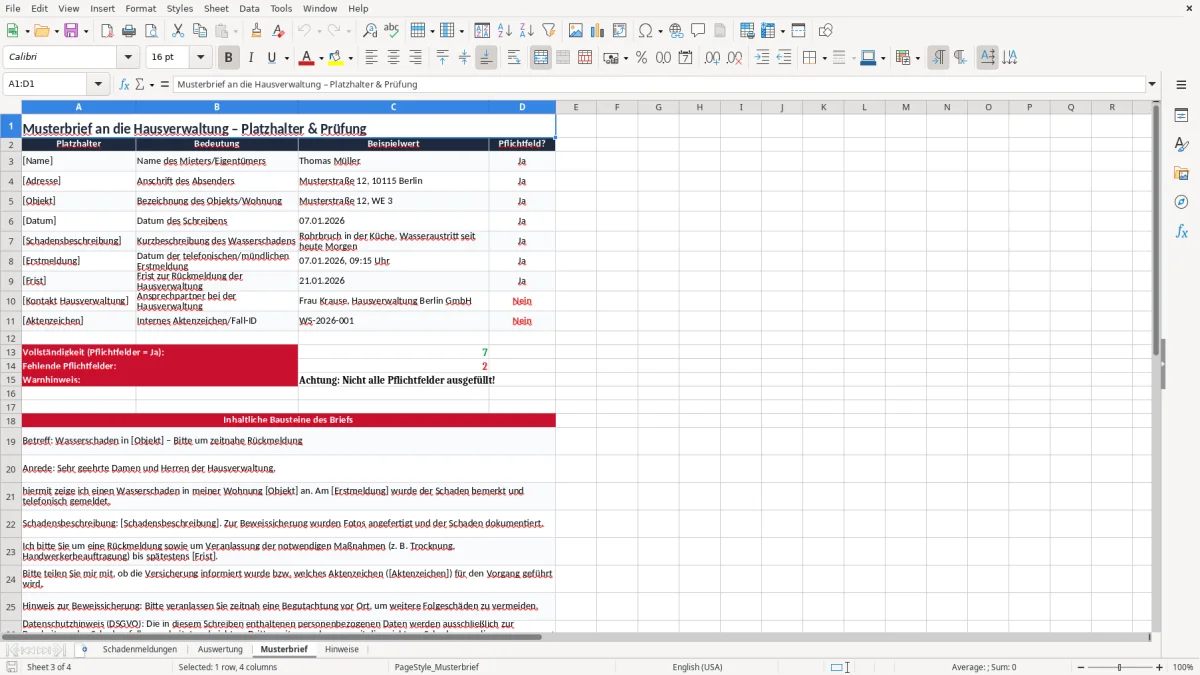The image size is (1200, 675).
Task: Open Borders dropdown arrow
Action: pos(824,58)
